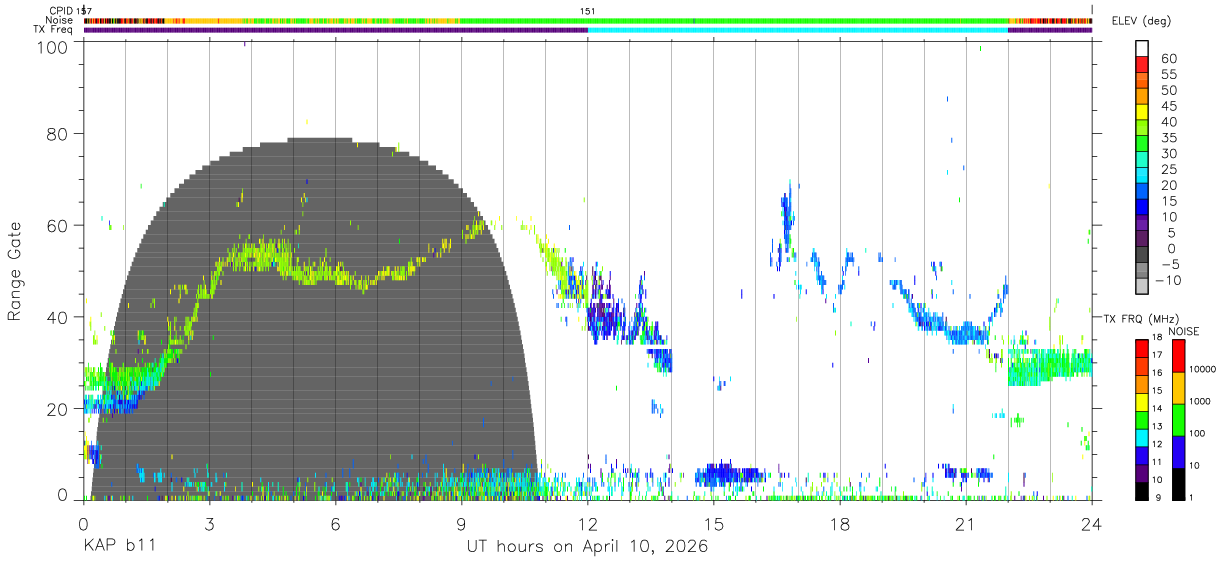The image size is (1228, 567).
Task: Click the 55 label on the ELEV legend
Action: (x=1167, y=74)
